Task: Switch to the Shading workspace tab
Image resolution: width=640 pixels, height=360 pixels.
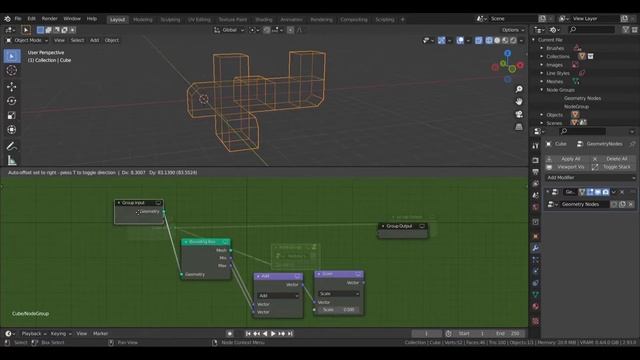Action: [x=264, y=20]
